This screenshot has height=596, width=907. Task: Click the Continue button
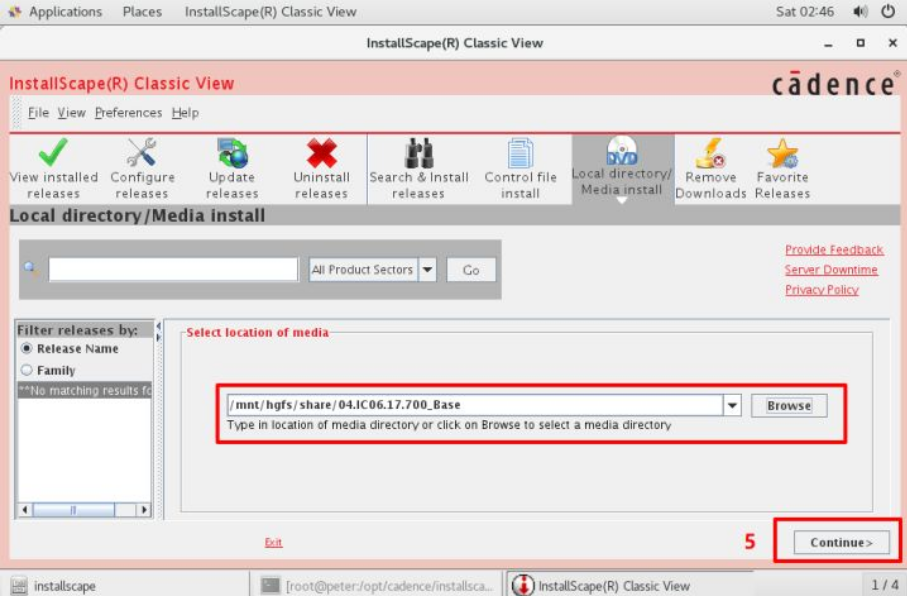842,541
